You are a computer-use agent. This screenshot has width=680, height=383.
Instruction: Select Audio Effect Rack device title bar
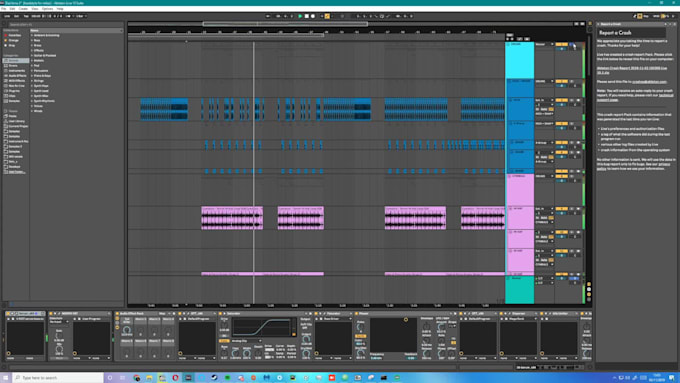tap(145, 313)
